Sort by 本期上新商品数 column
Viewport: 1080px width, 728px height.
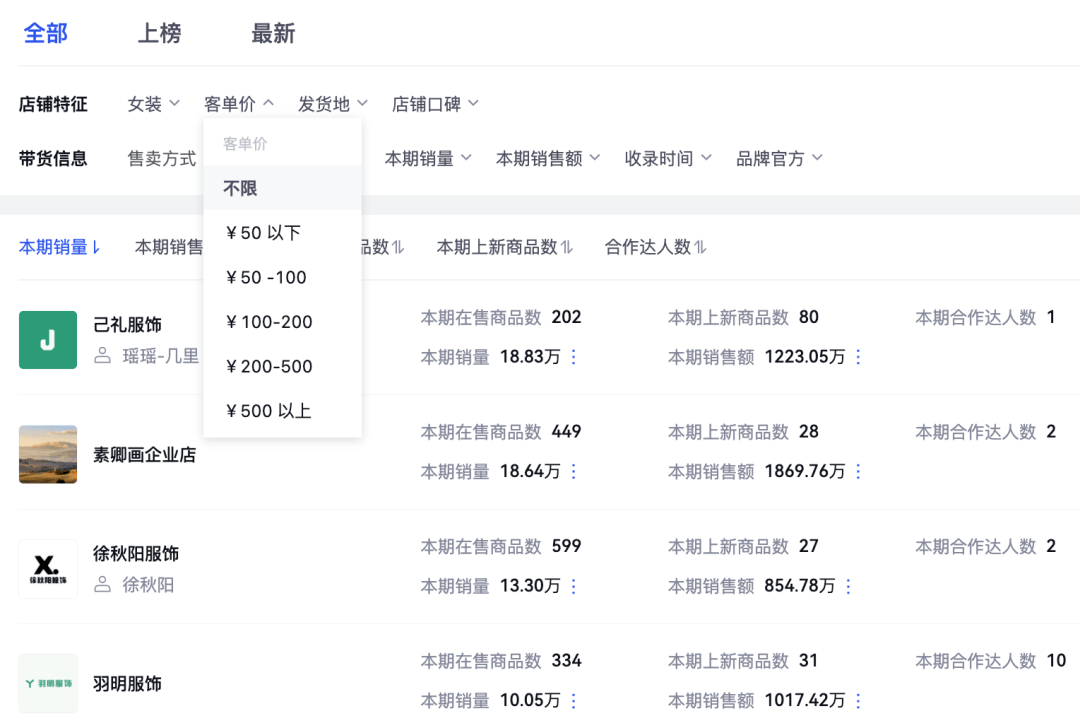coord(505,247)
